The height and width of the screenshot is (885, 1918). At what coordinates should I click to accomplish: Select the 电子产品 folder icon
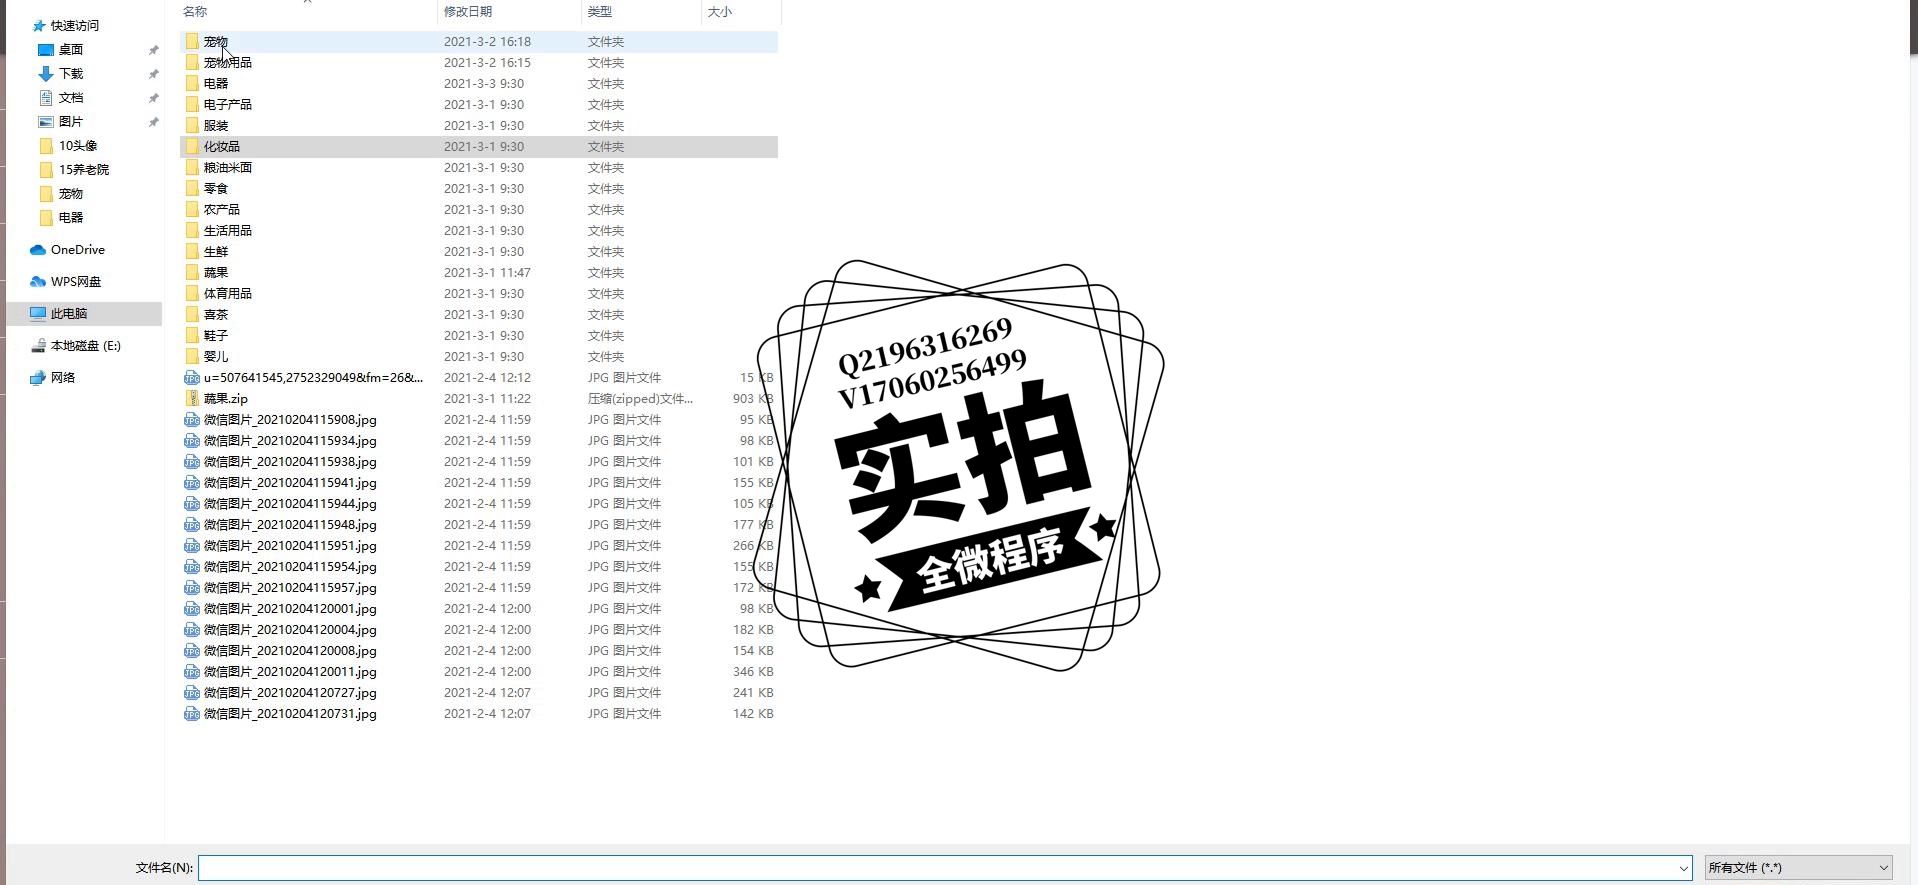[192, 105]
